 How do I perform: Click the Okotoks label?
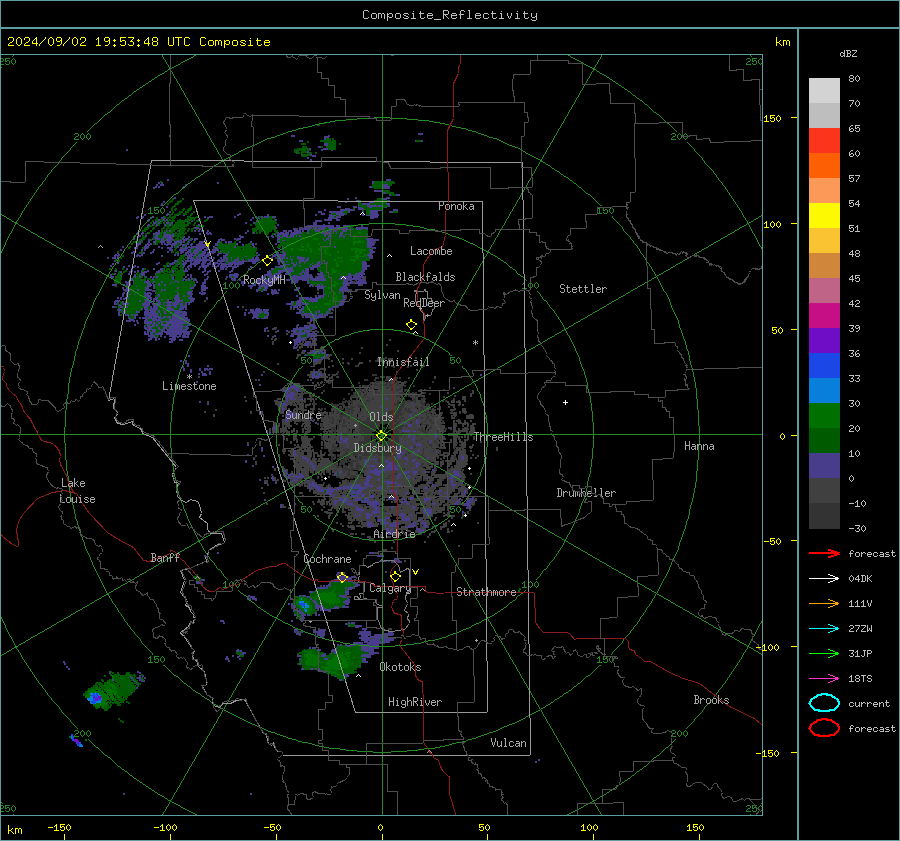tap(400, 667)
